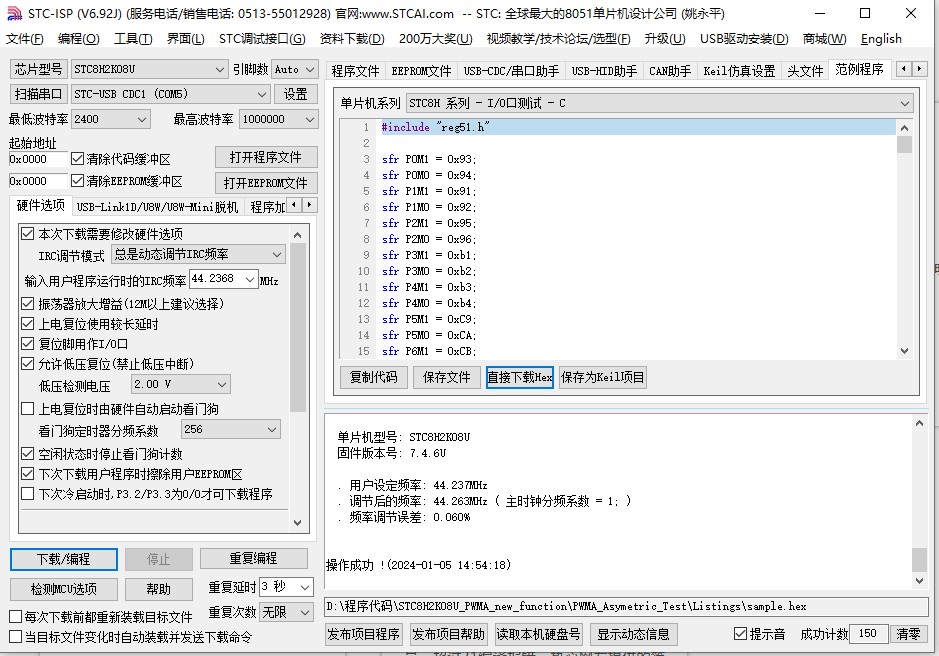Click 检测MCU选项 button

[63, 589]
